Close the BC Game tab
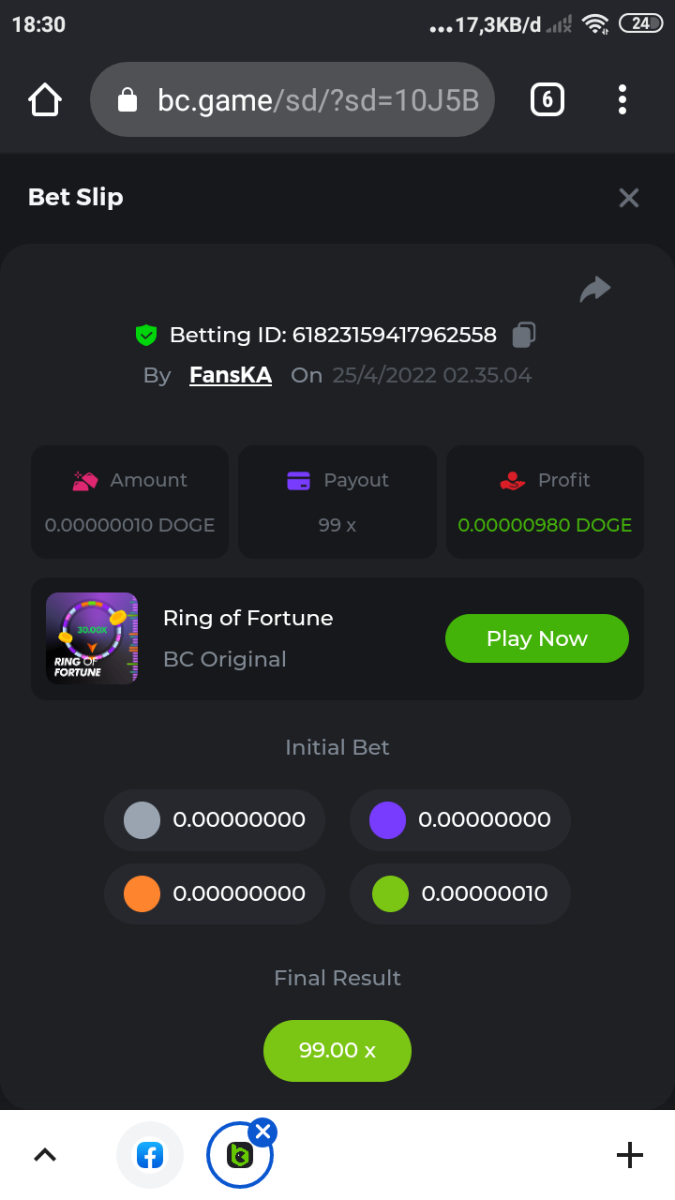This screenshot has width=675, height=1200. coord(262,1132)
